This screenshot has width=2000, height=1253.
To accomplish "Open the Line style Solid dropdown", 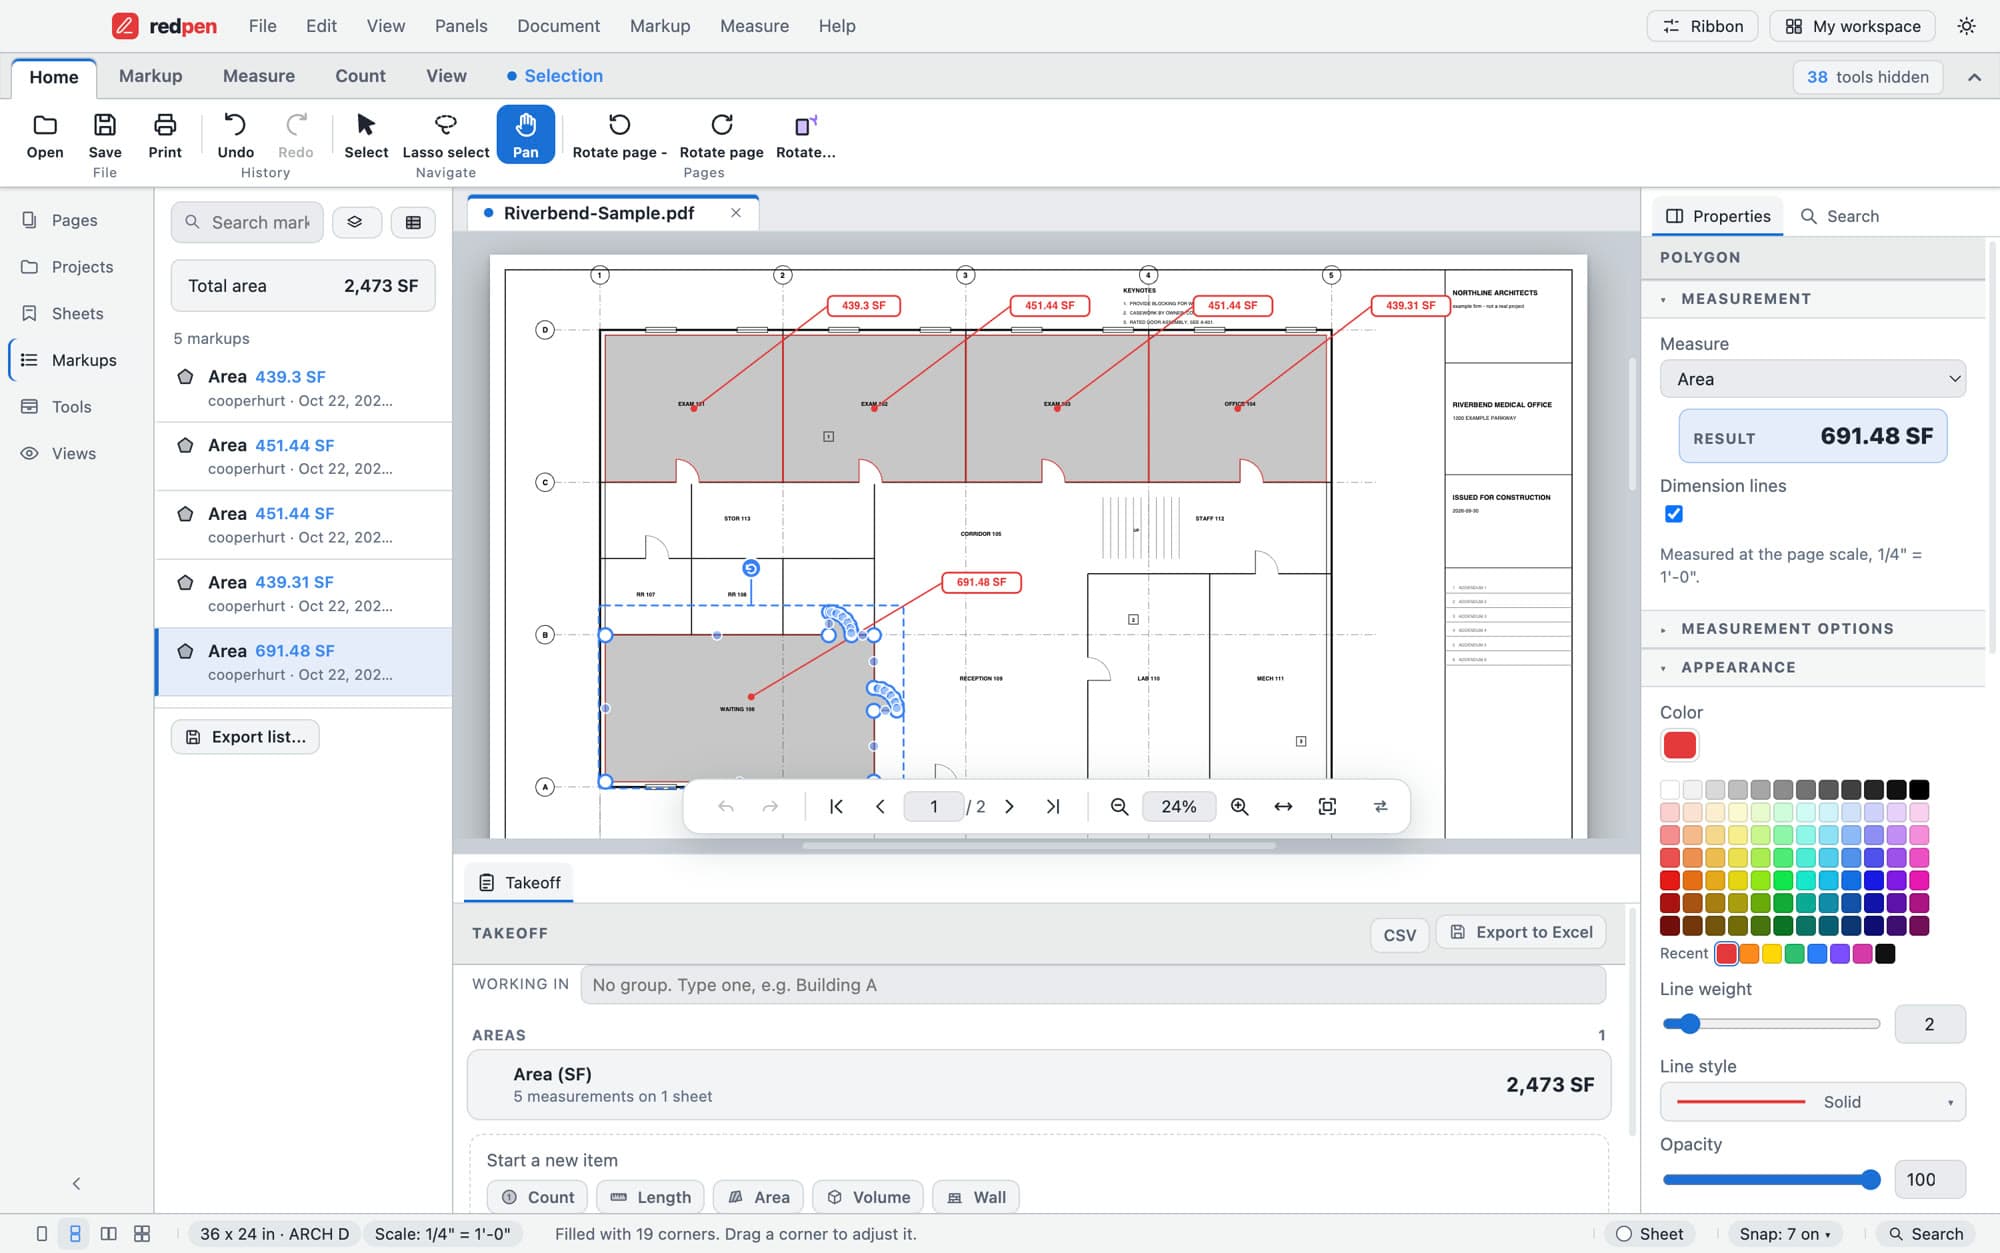I will click(1812, 1102).
